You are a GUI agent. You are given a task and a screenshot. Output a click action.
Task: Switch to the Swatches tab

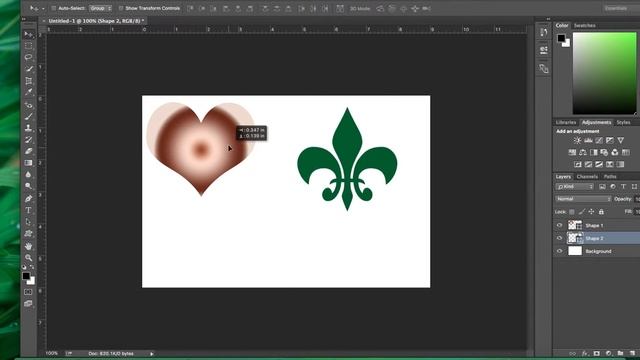tap(584, 25)
